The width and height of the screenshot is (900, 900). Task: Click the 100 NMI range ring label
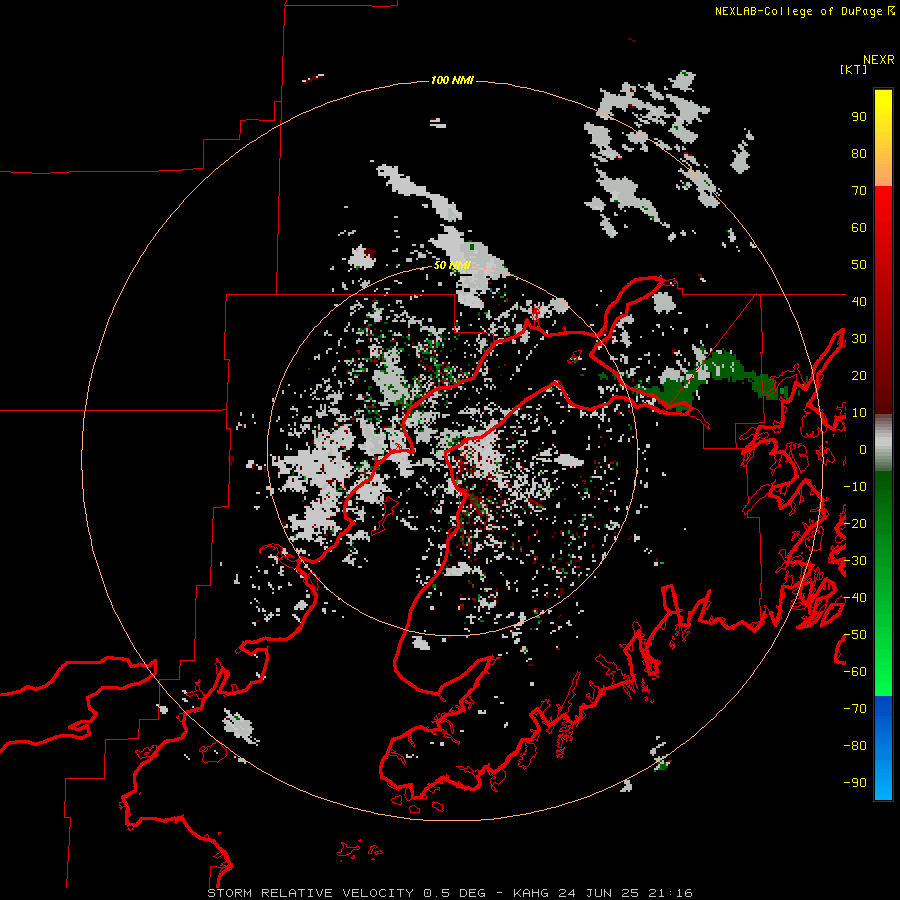point(452,80)
